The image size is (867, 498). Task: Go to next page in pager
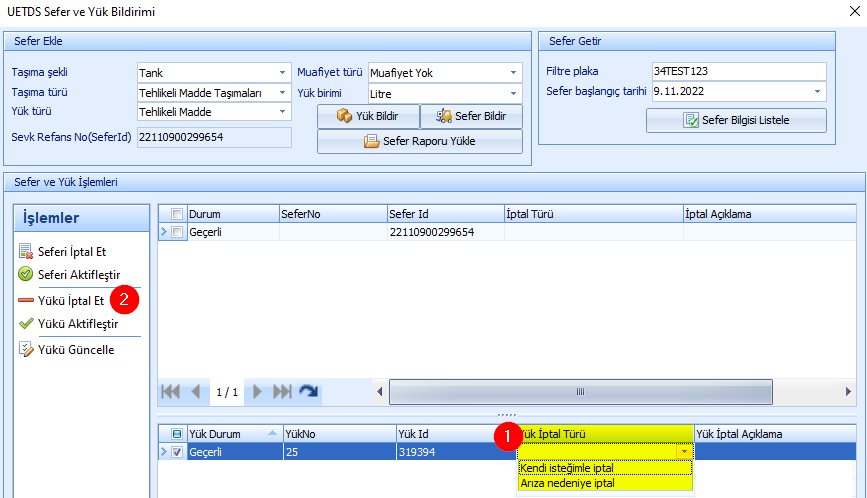[x=258, y=392]
